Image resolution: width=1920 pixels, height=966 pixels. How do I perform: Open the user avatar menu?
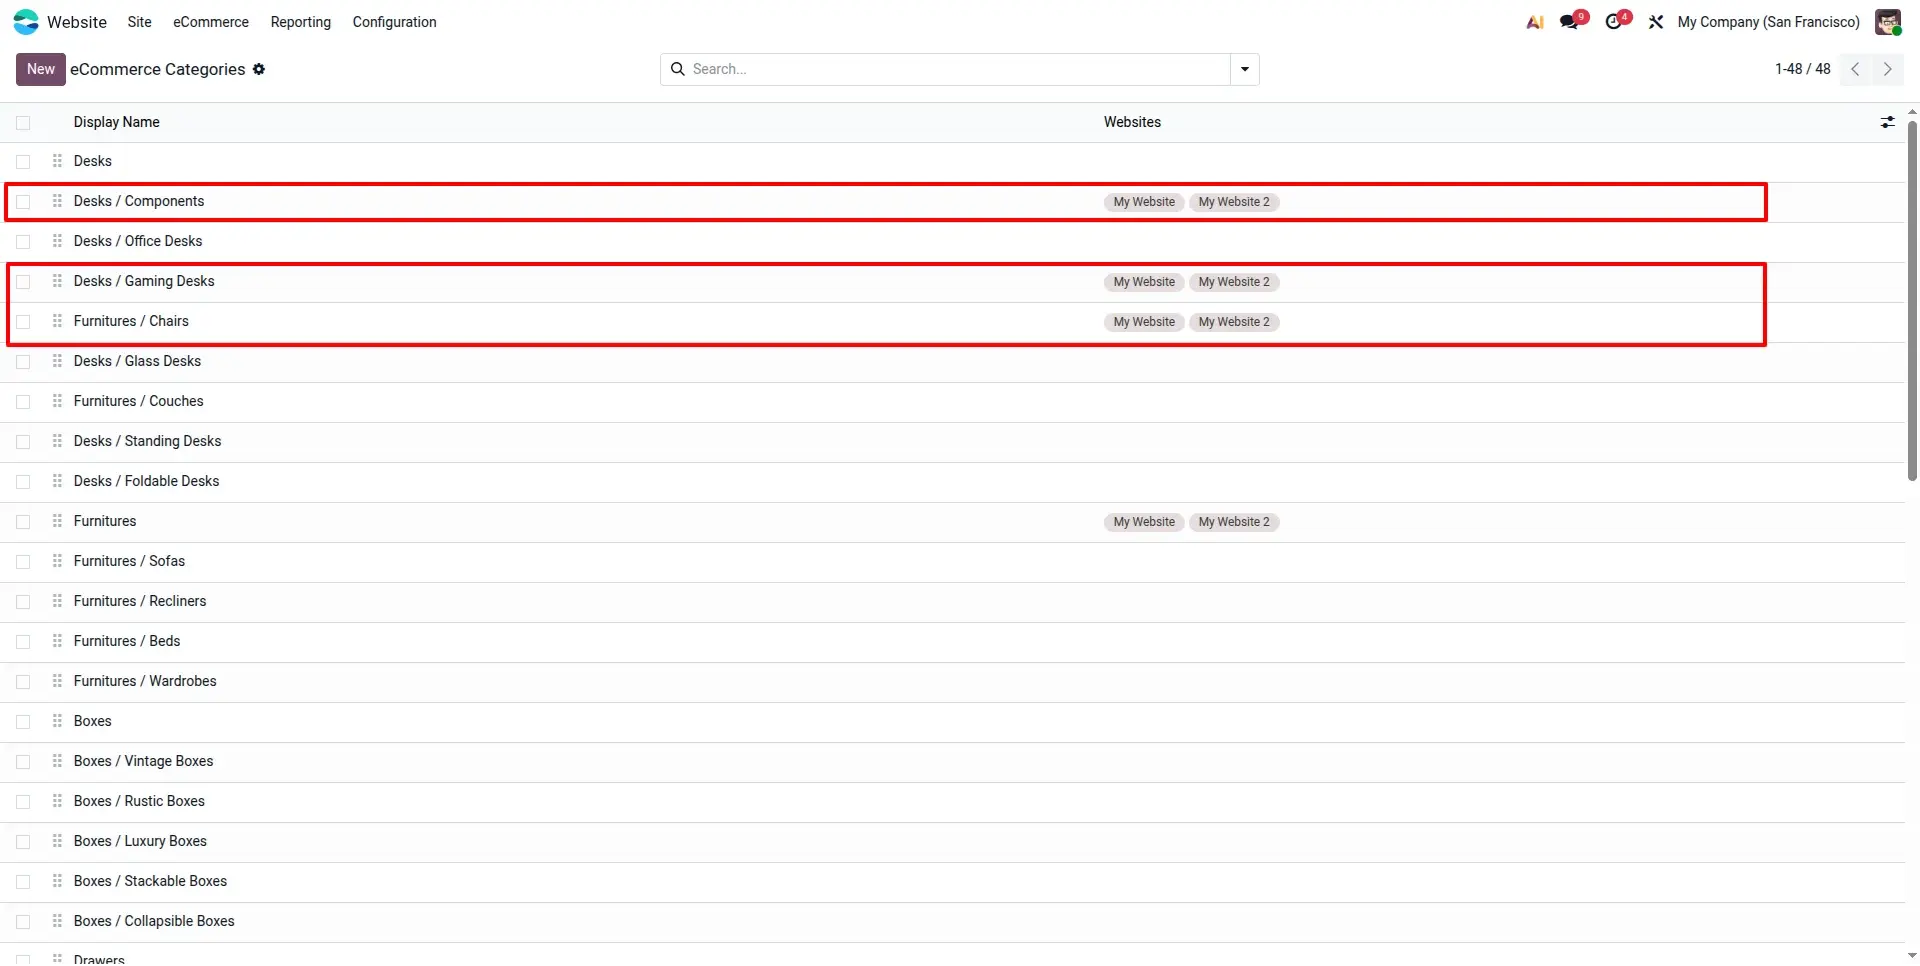tap(1887, 22)
